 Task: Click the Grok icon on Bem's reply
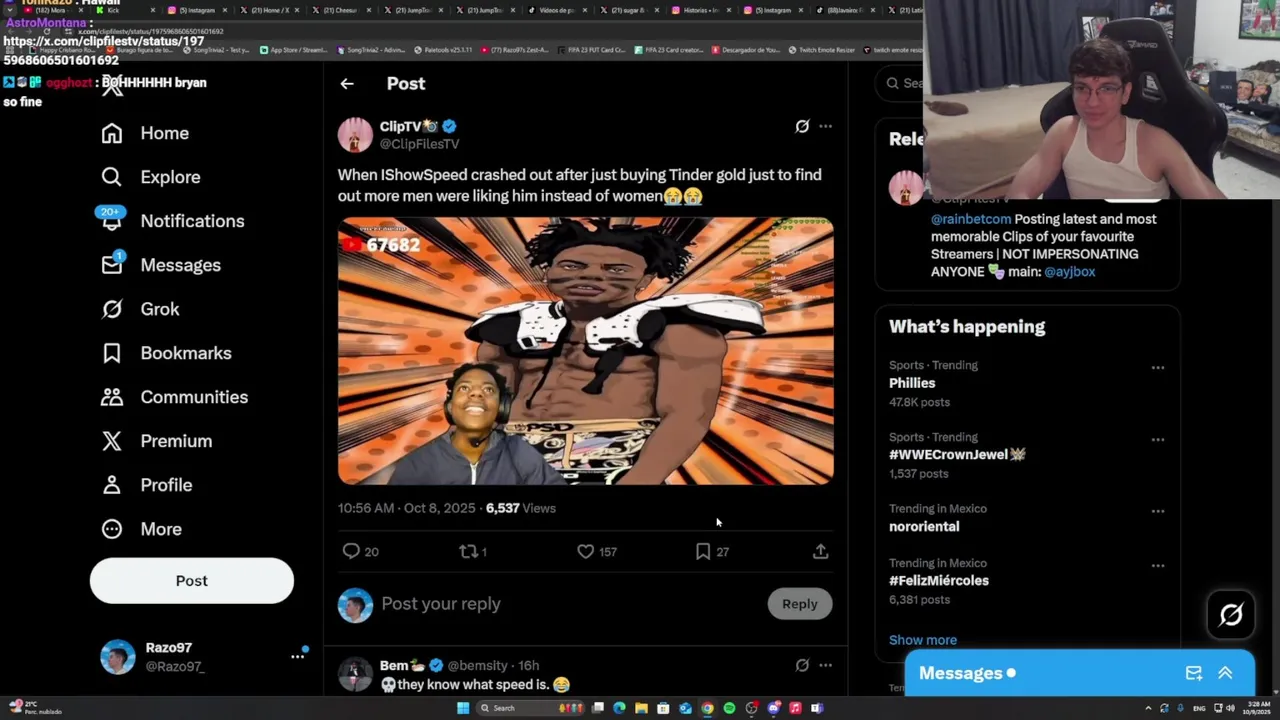(802, 665)
